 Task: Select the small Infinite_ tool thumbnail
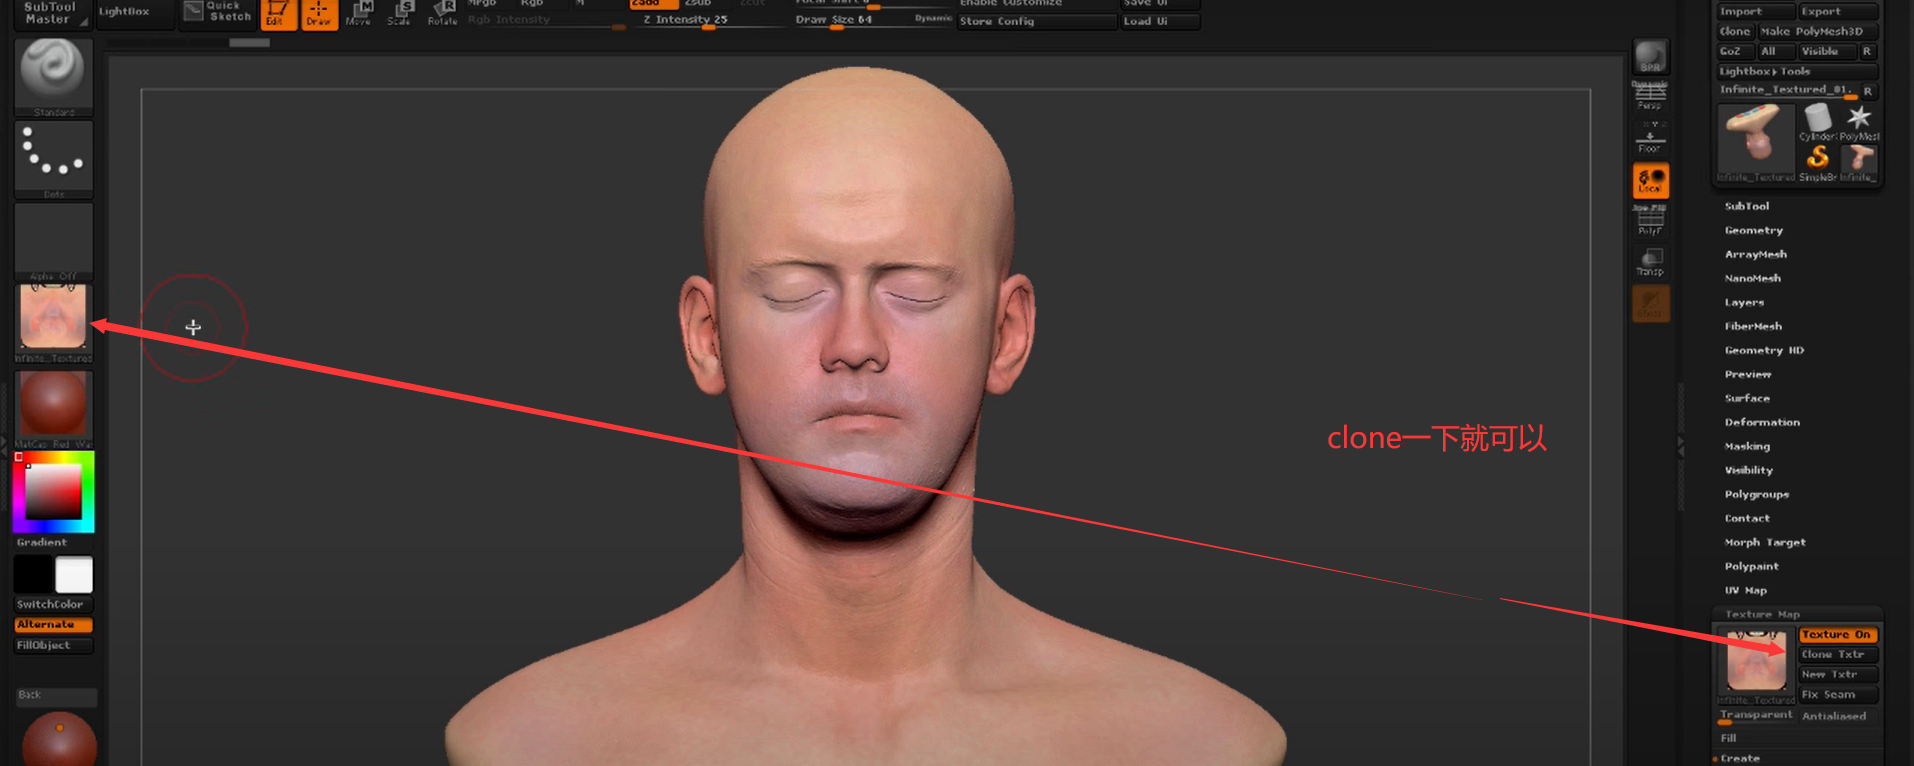[1859, 163]
